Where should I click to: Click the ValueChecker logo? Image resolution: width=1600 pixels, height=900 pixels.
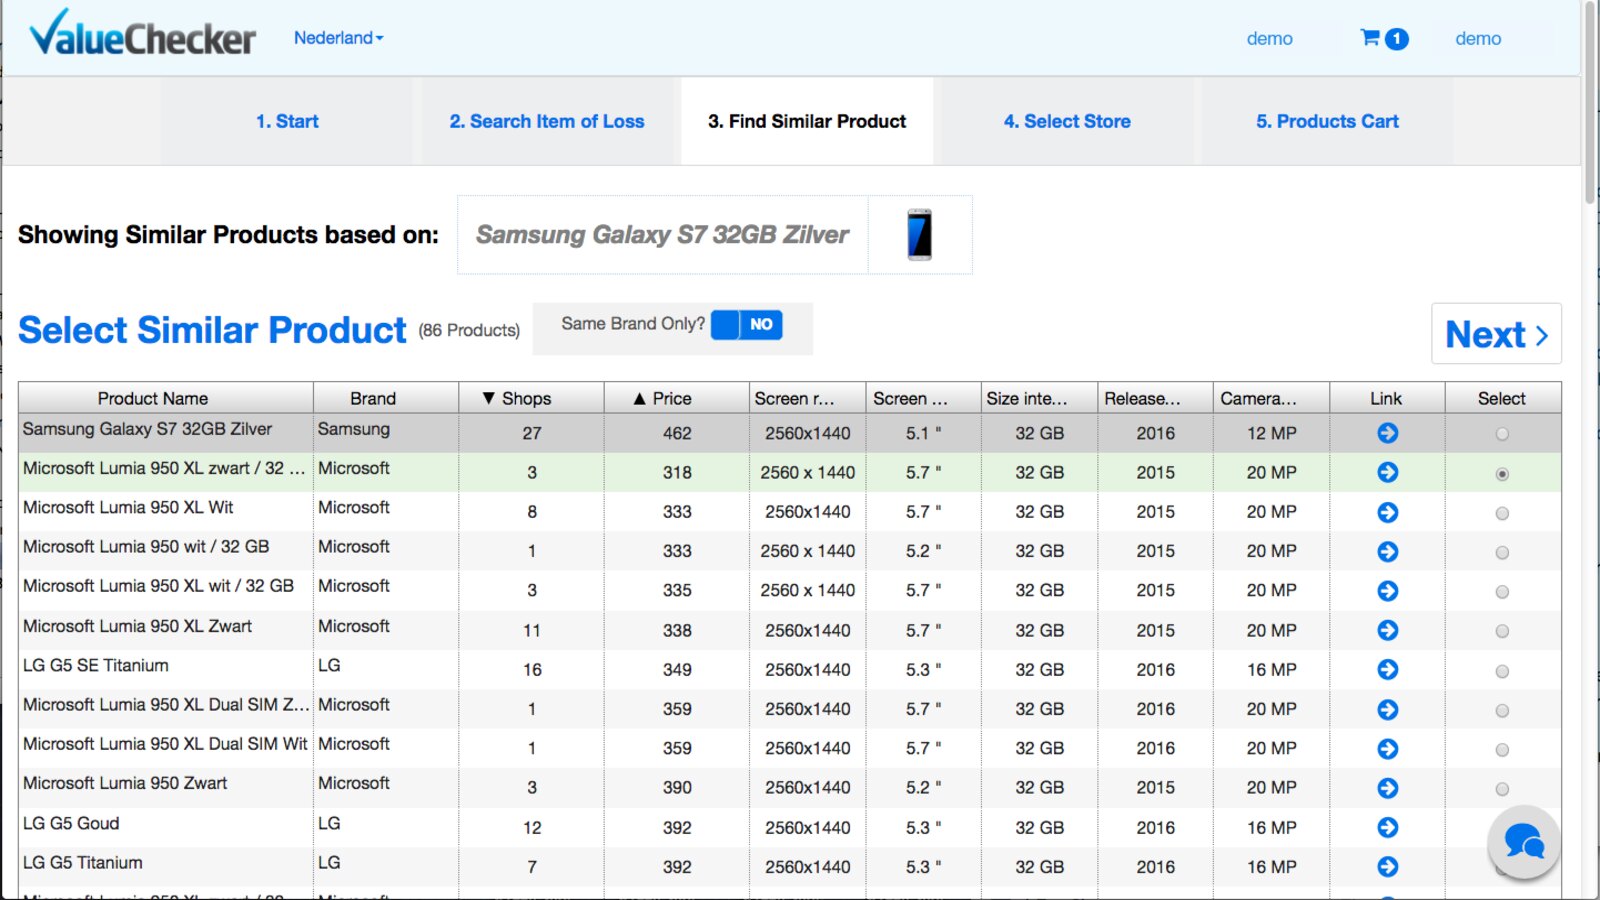(142, 34)
